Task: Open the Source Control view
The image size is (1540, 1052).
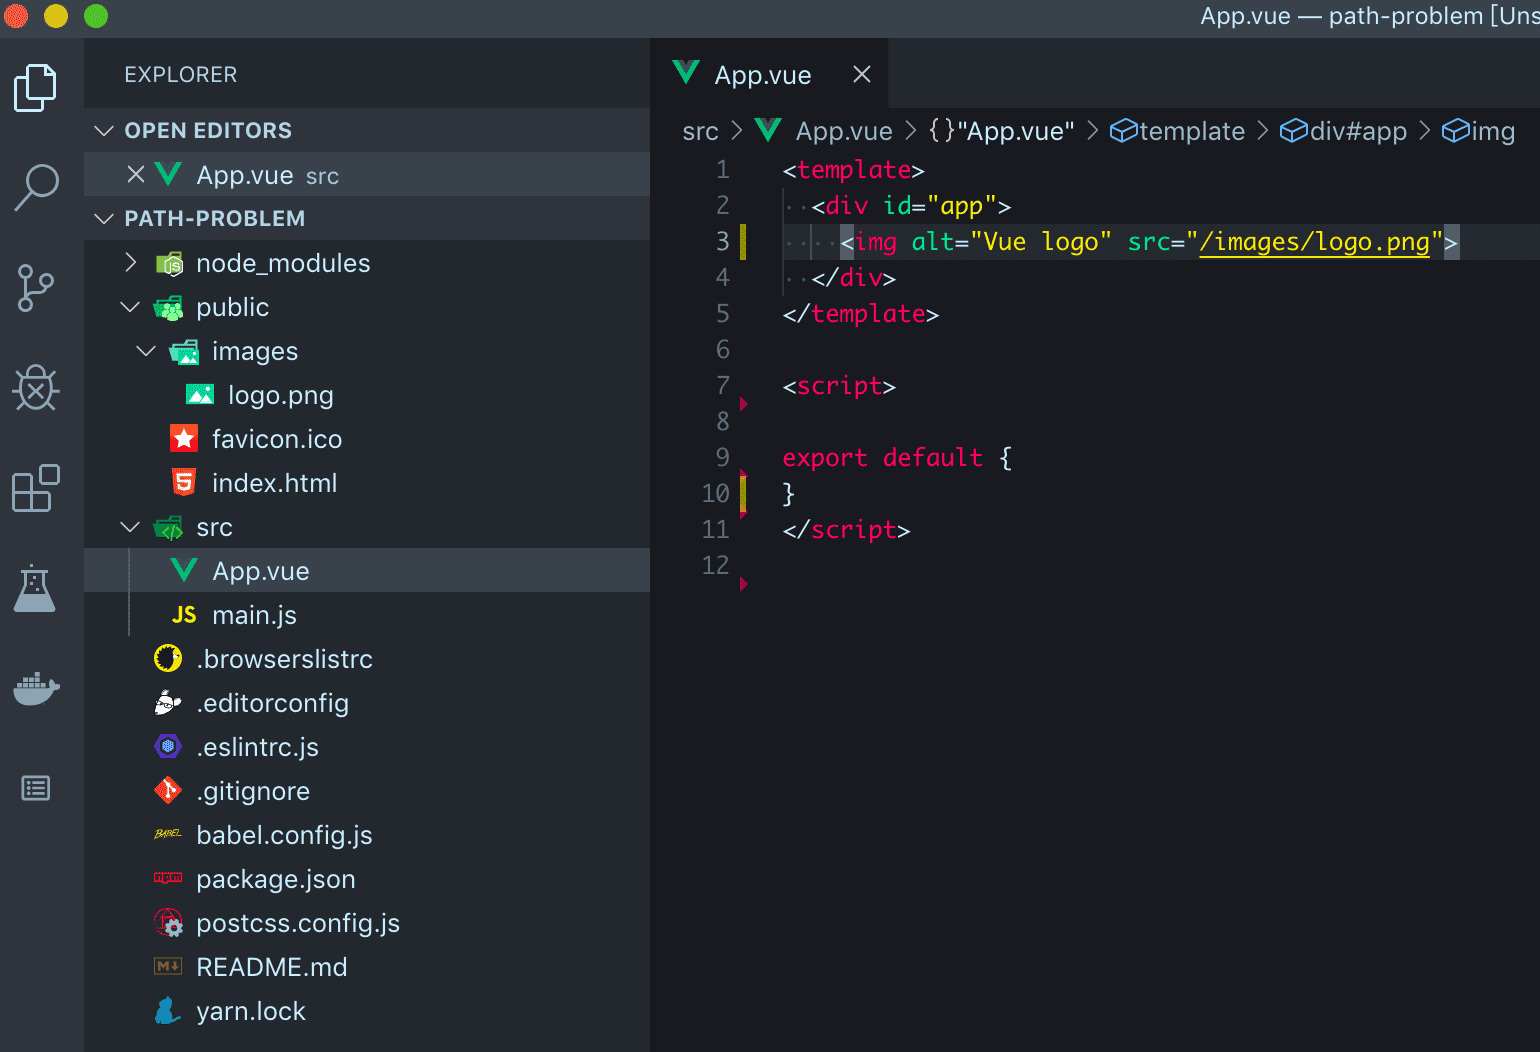Action: [36, 288]
